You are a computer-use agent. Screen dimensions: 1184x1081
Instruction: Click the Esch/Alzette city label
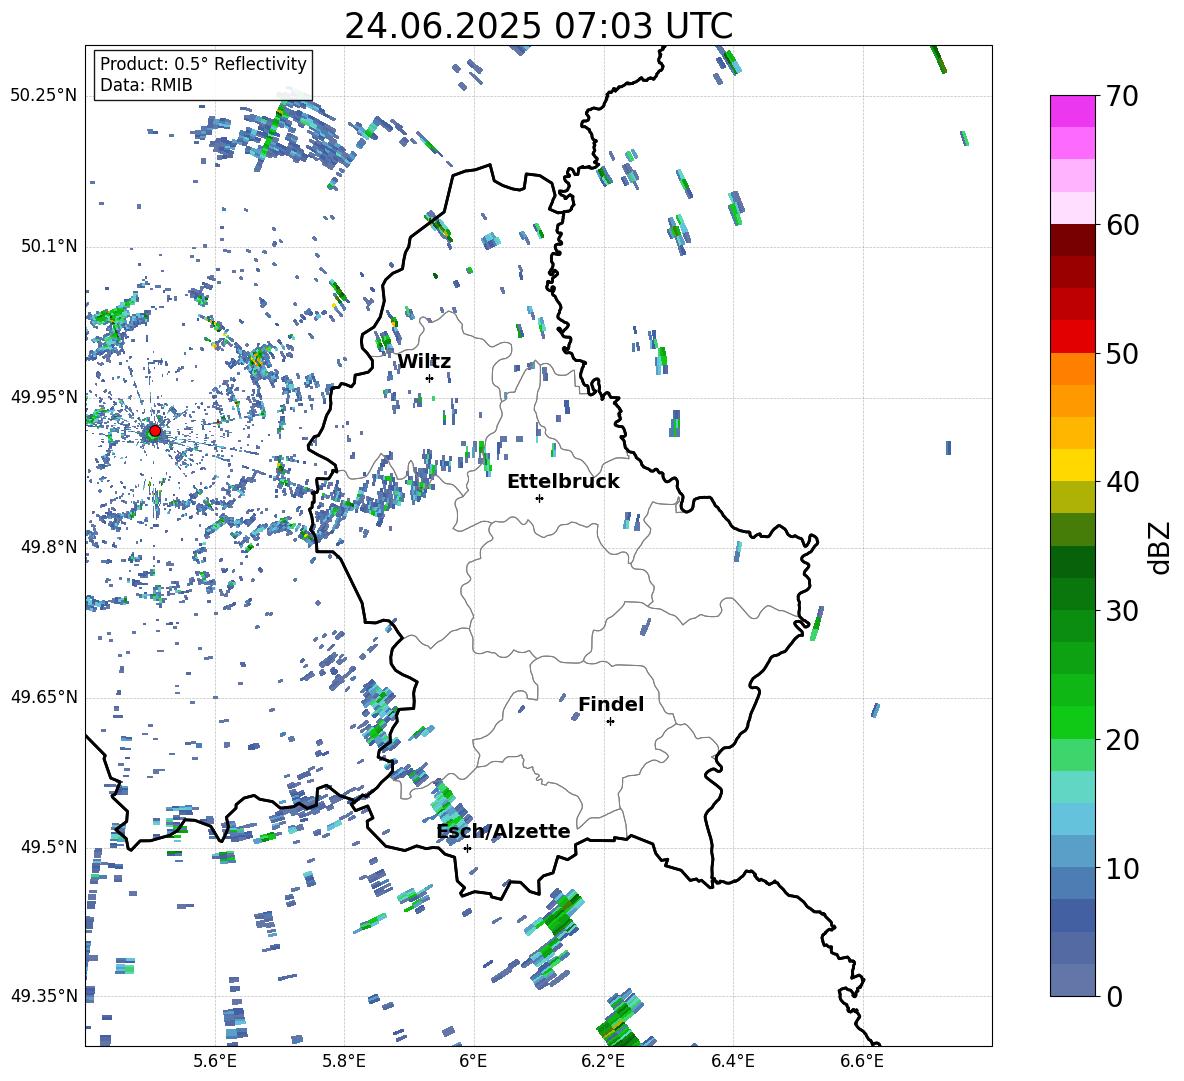tap(504, 831)
